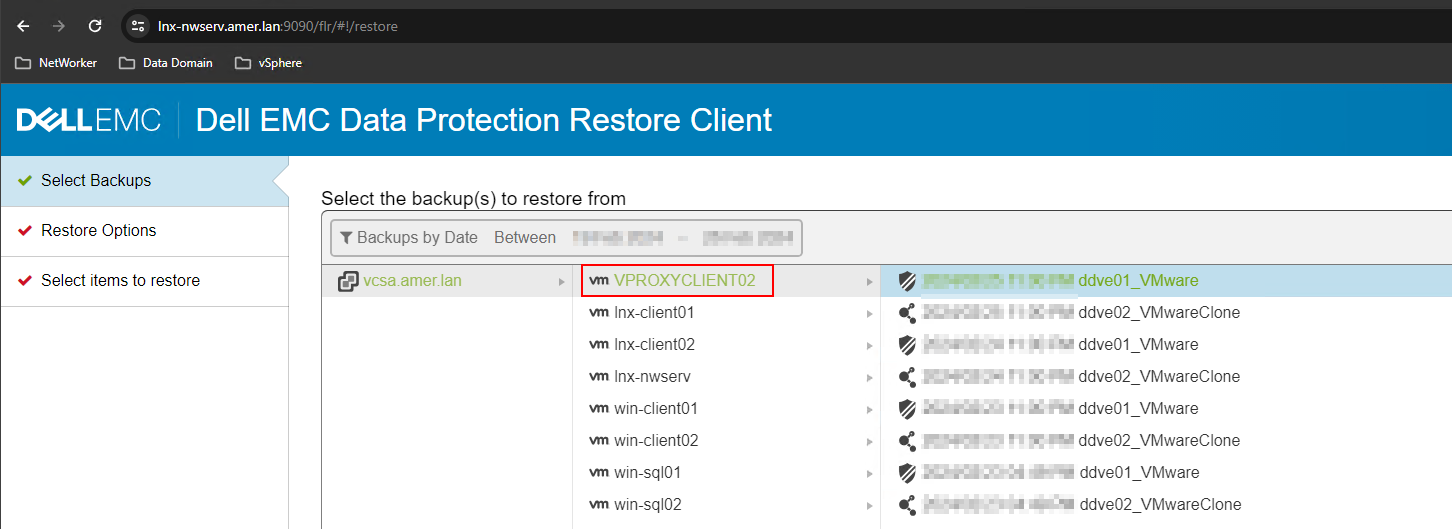The height and width of the screenshot is (529, 1452).
Task: Open the Select Backups step
Action: pyautogui.click(x=96, y=181)
